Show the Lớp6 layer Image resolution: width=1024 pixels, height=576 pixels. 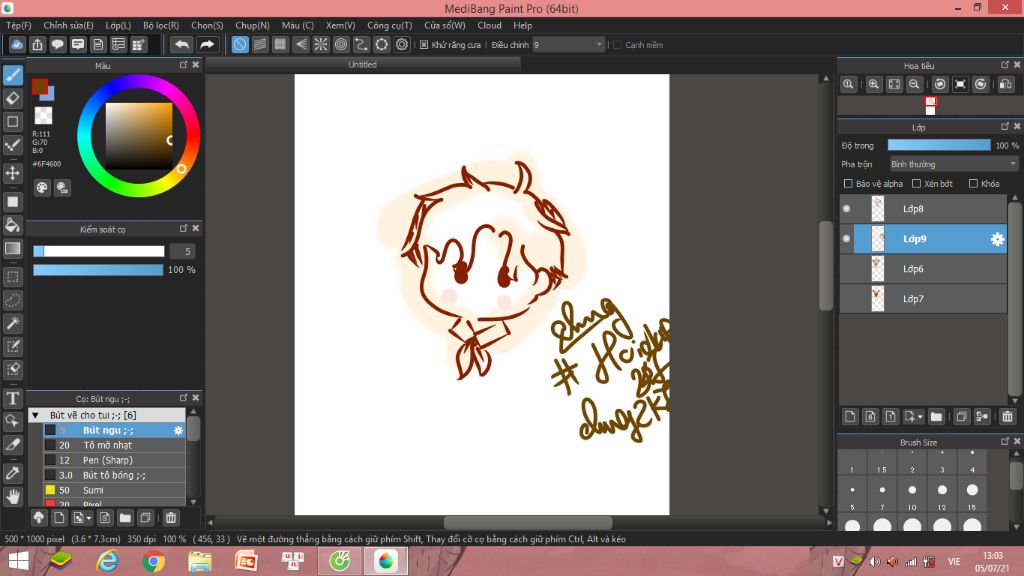pos(846,269)
